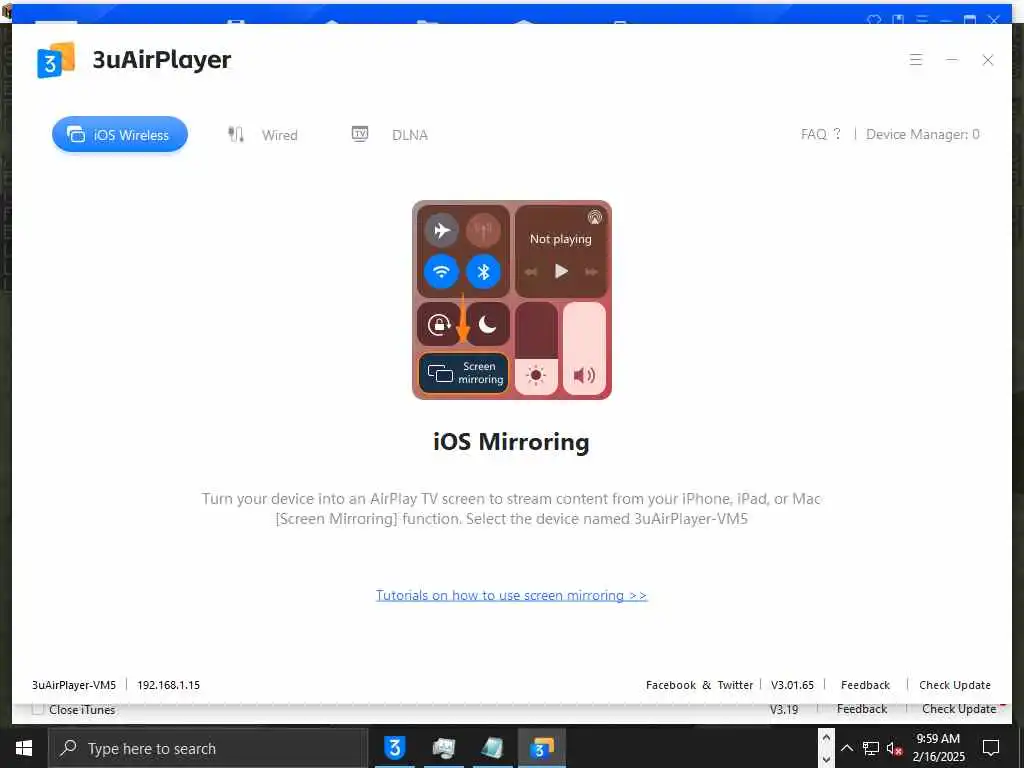
Task: Minimize the 3uAirPlayer window
Action: coord(952,59)
